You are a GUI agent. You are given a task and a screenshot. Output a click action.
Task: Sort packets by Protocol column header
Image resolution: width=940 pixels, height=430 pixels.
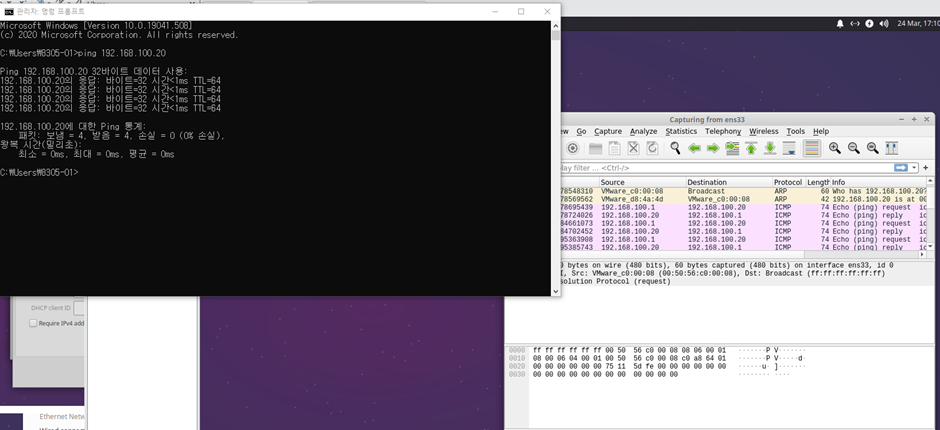click(x=788, y=182)
